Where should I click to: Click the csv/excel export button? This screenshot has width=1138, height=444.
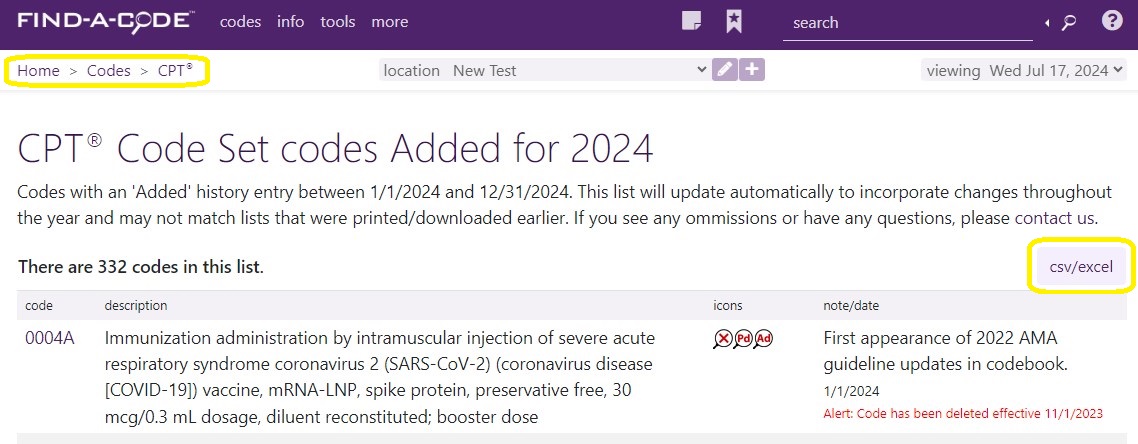(x=1081, y=266)
